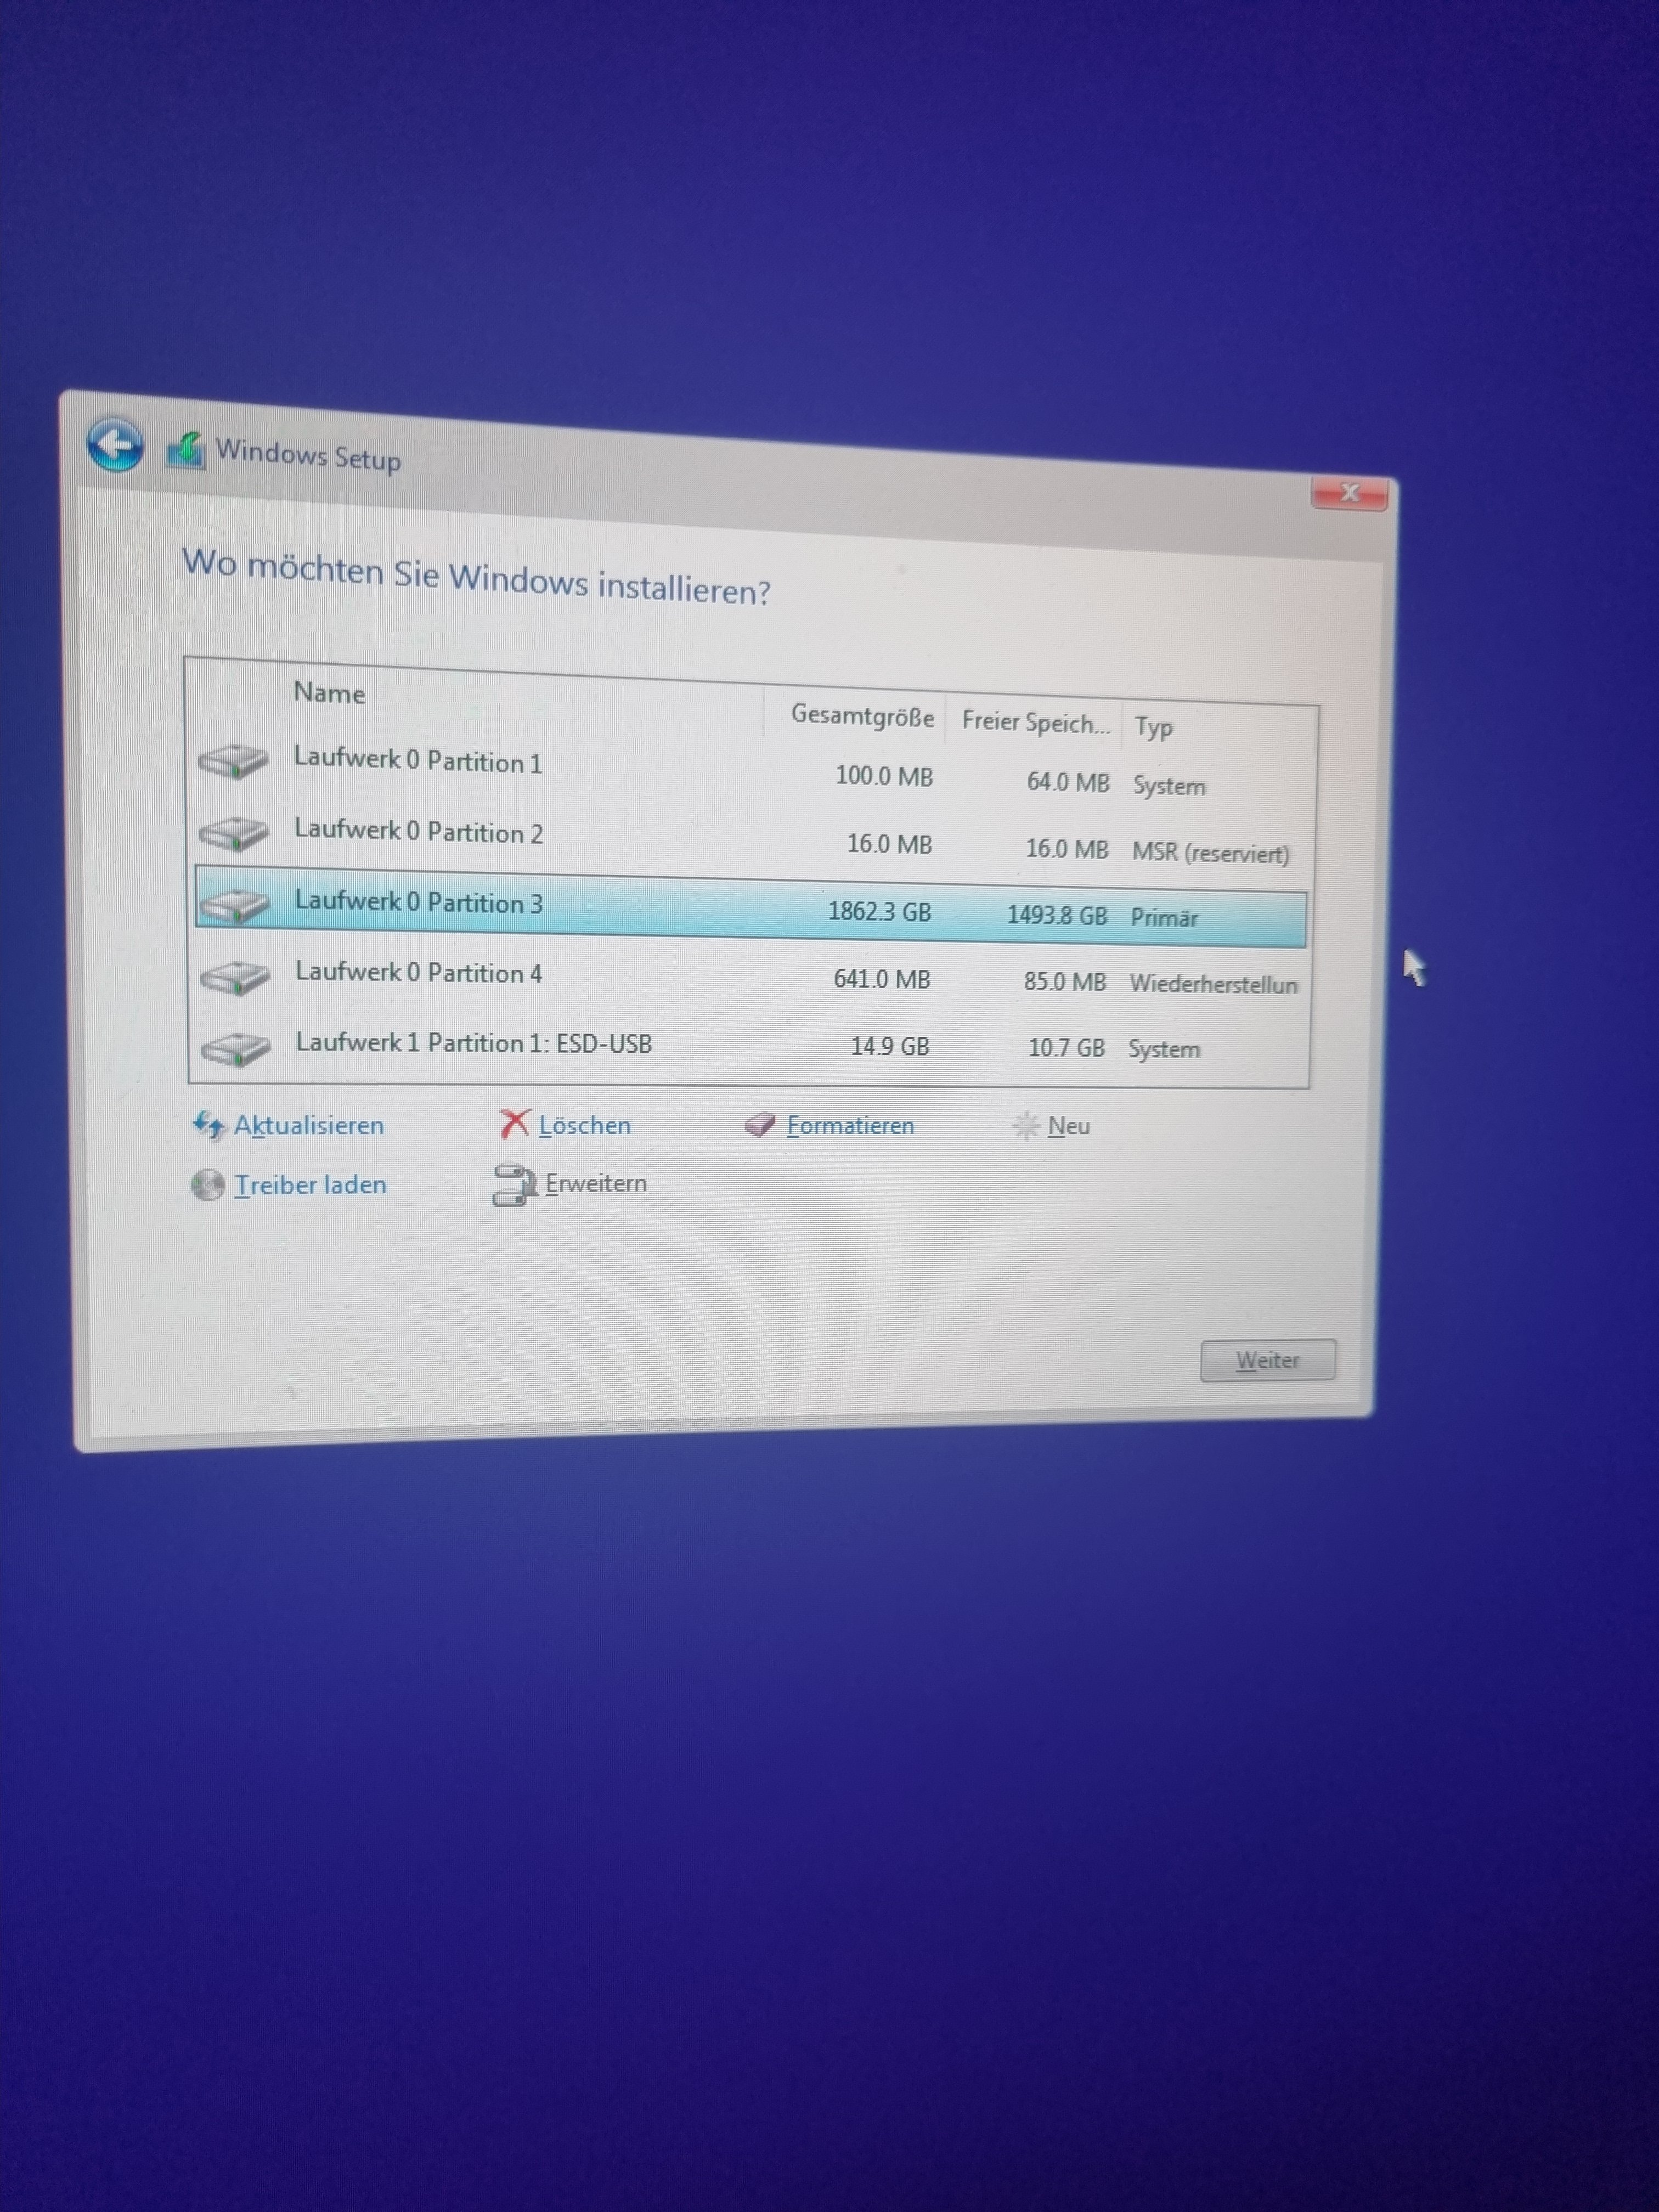Click the Neu star icon
The image size is (1659, 2212).
click(1026, 1126)
